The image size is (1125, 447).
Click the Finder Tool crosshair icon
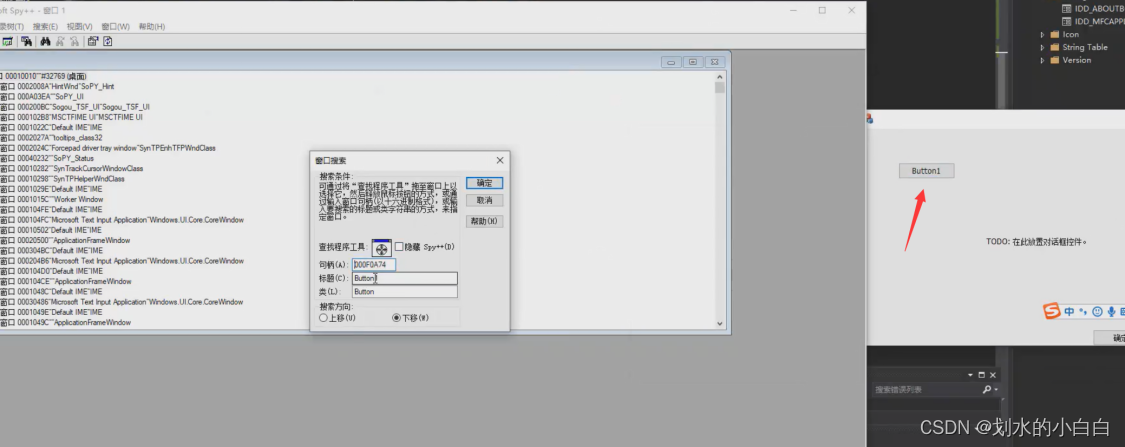pos(382,248)
